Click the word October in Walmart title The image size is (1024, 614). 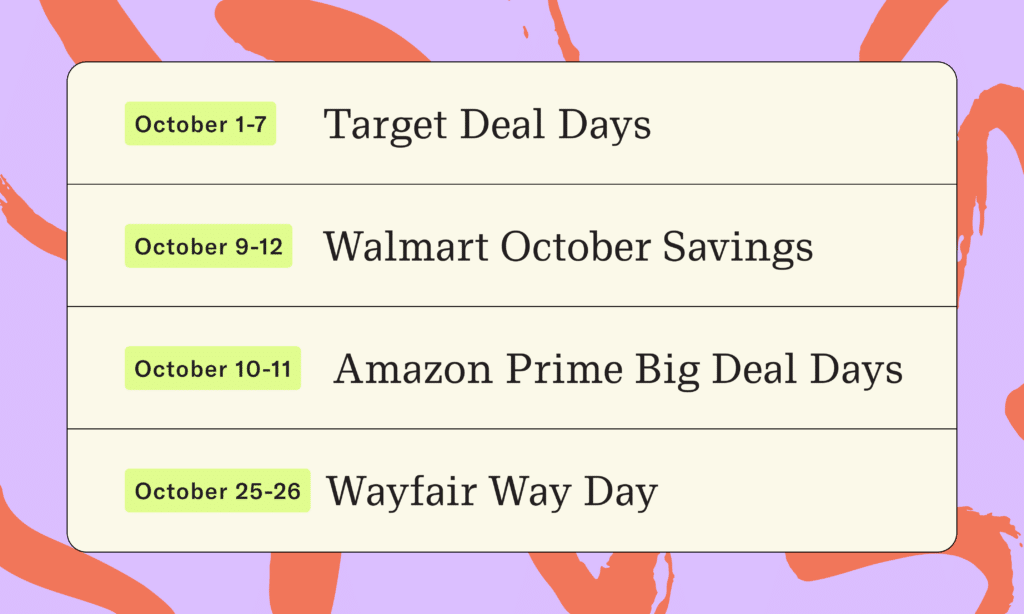(x=575, y=247)
